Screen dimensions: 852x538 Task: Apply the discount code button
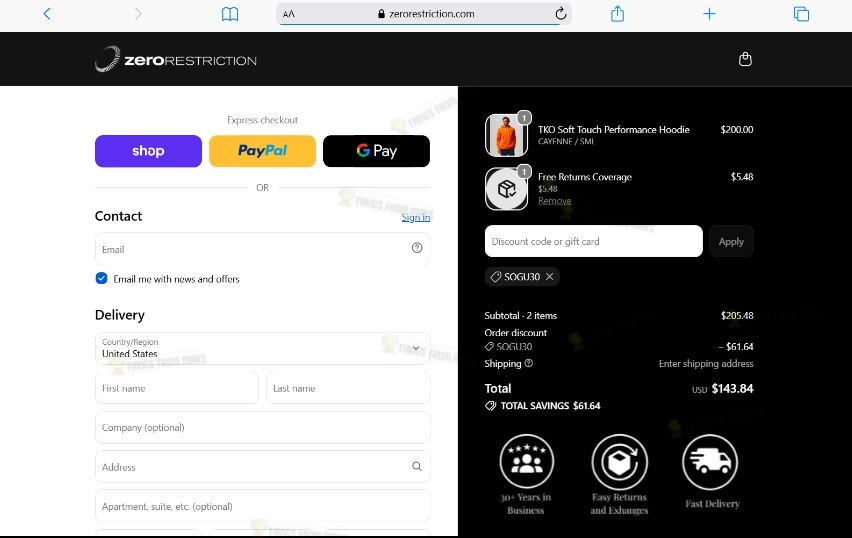[x=731, y=241]
